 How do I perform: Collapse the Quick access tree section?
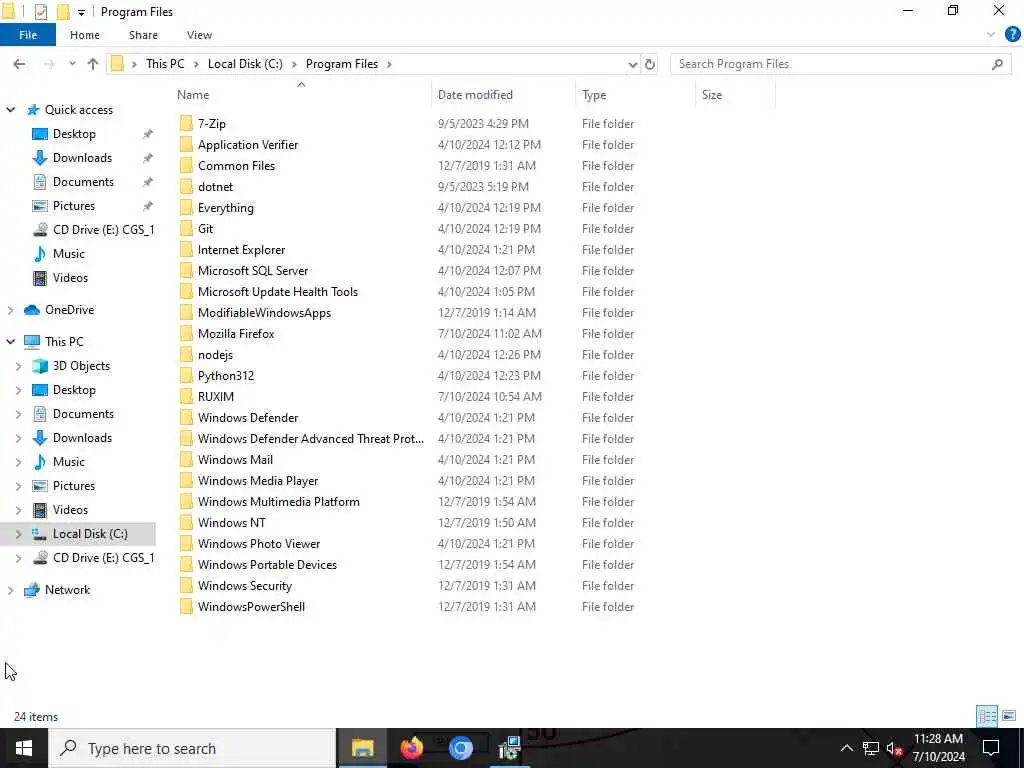[x=10, y=110]
